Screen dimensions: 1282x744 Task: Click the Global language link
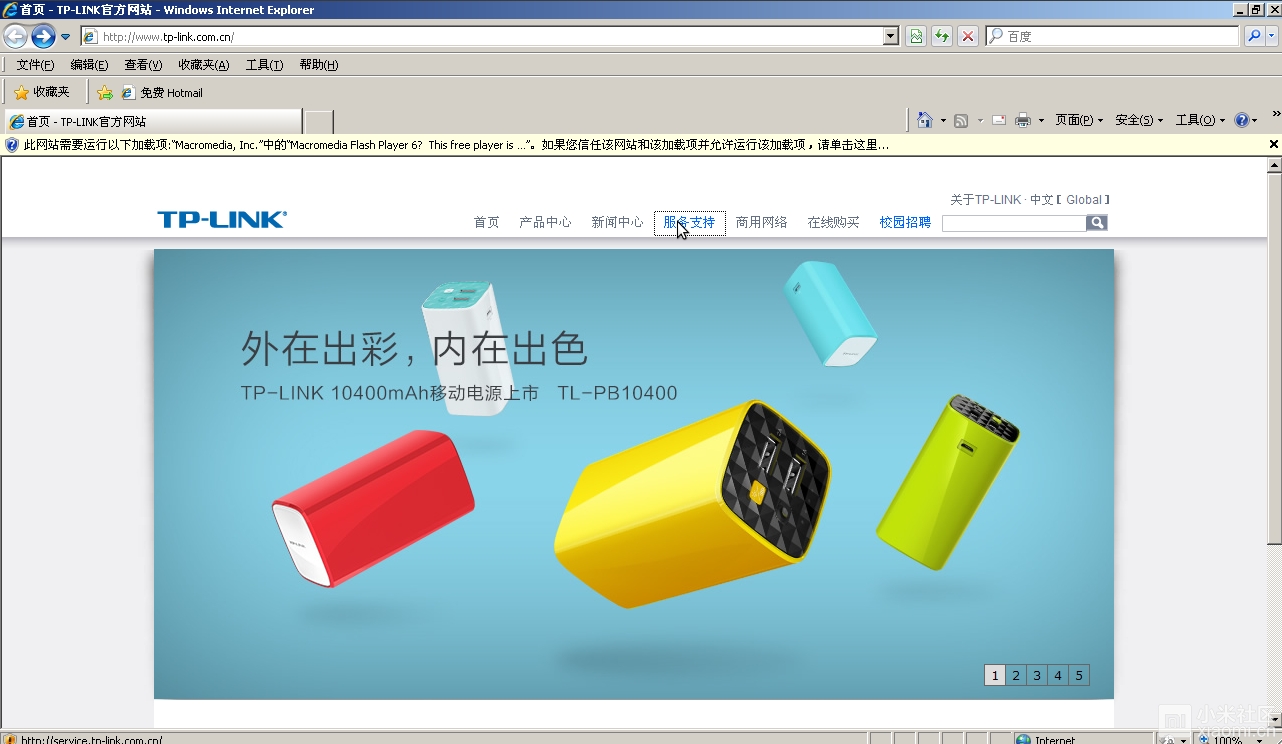click(1084, 200)
